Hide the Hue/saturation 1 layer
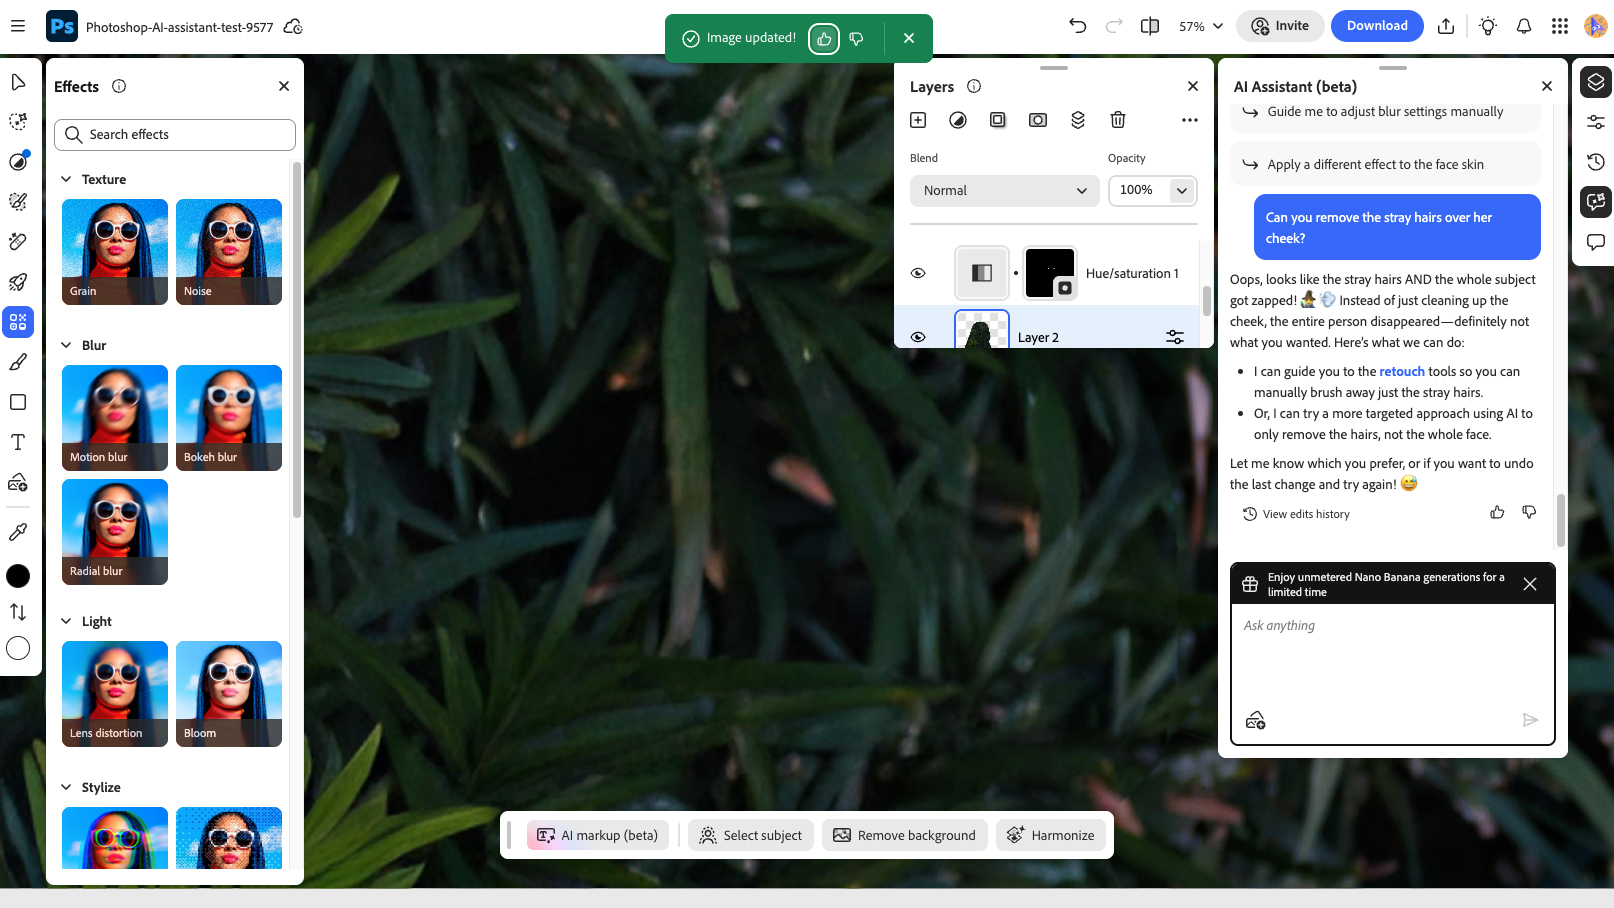The height and width of the screenshot is (908, 1614). [918, 272]
